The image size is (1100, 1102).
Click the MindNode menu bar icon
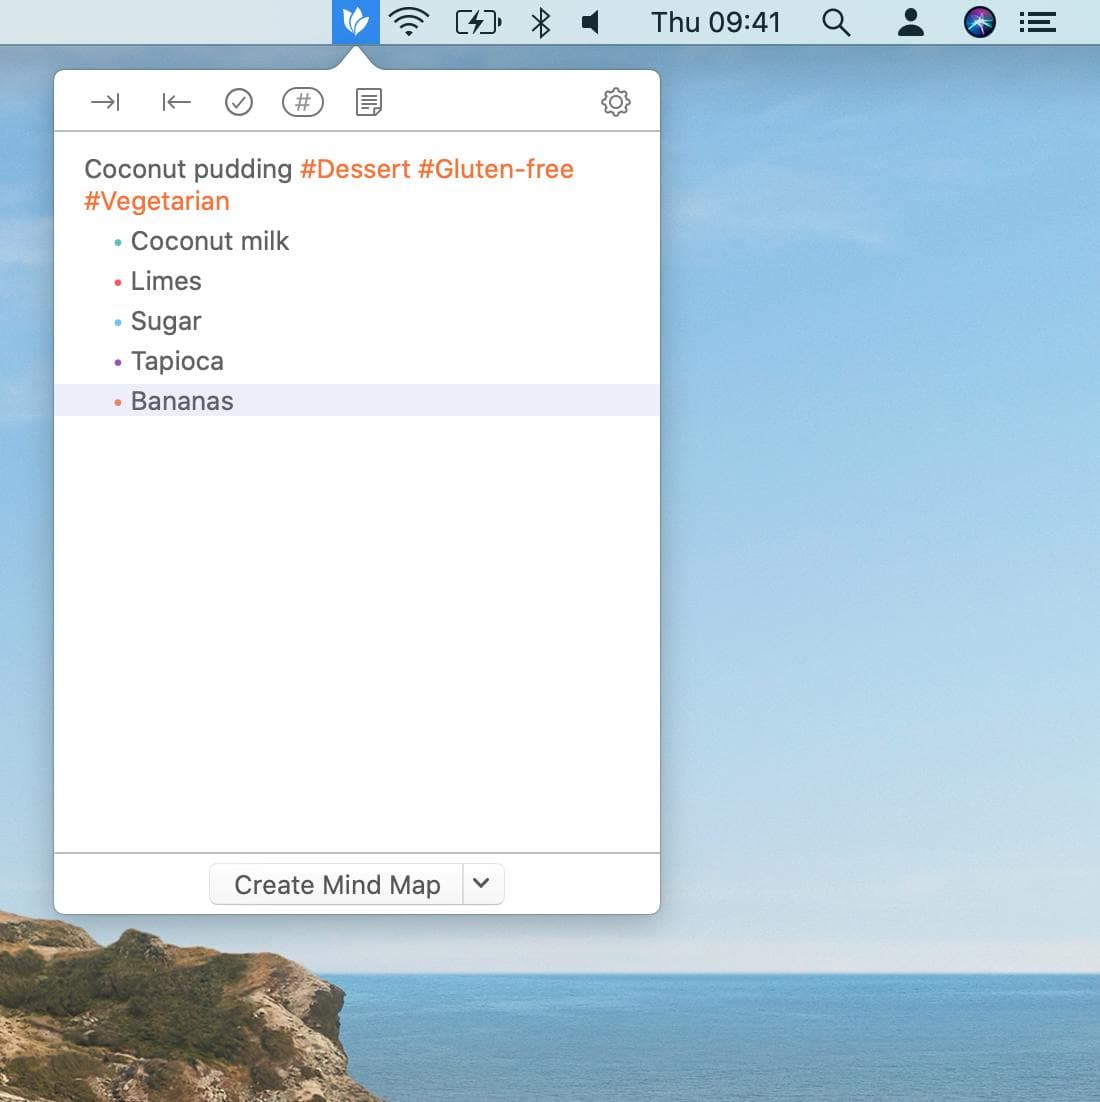tap(357, 21)
